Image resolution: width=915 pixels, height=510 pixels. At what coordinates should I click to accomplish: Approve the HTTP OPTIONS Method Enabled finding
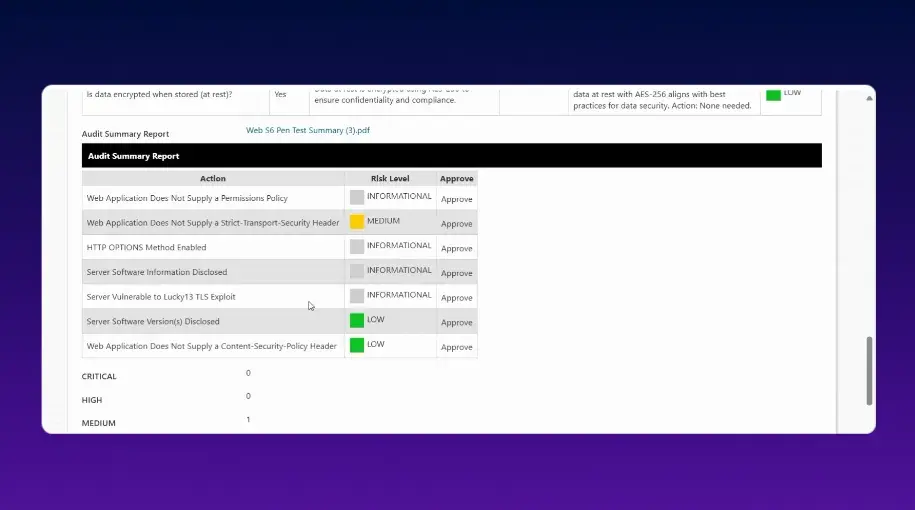[x=456, y=248]
